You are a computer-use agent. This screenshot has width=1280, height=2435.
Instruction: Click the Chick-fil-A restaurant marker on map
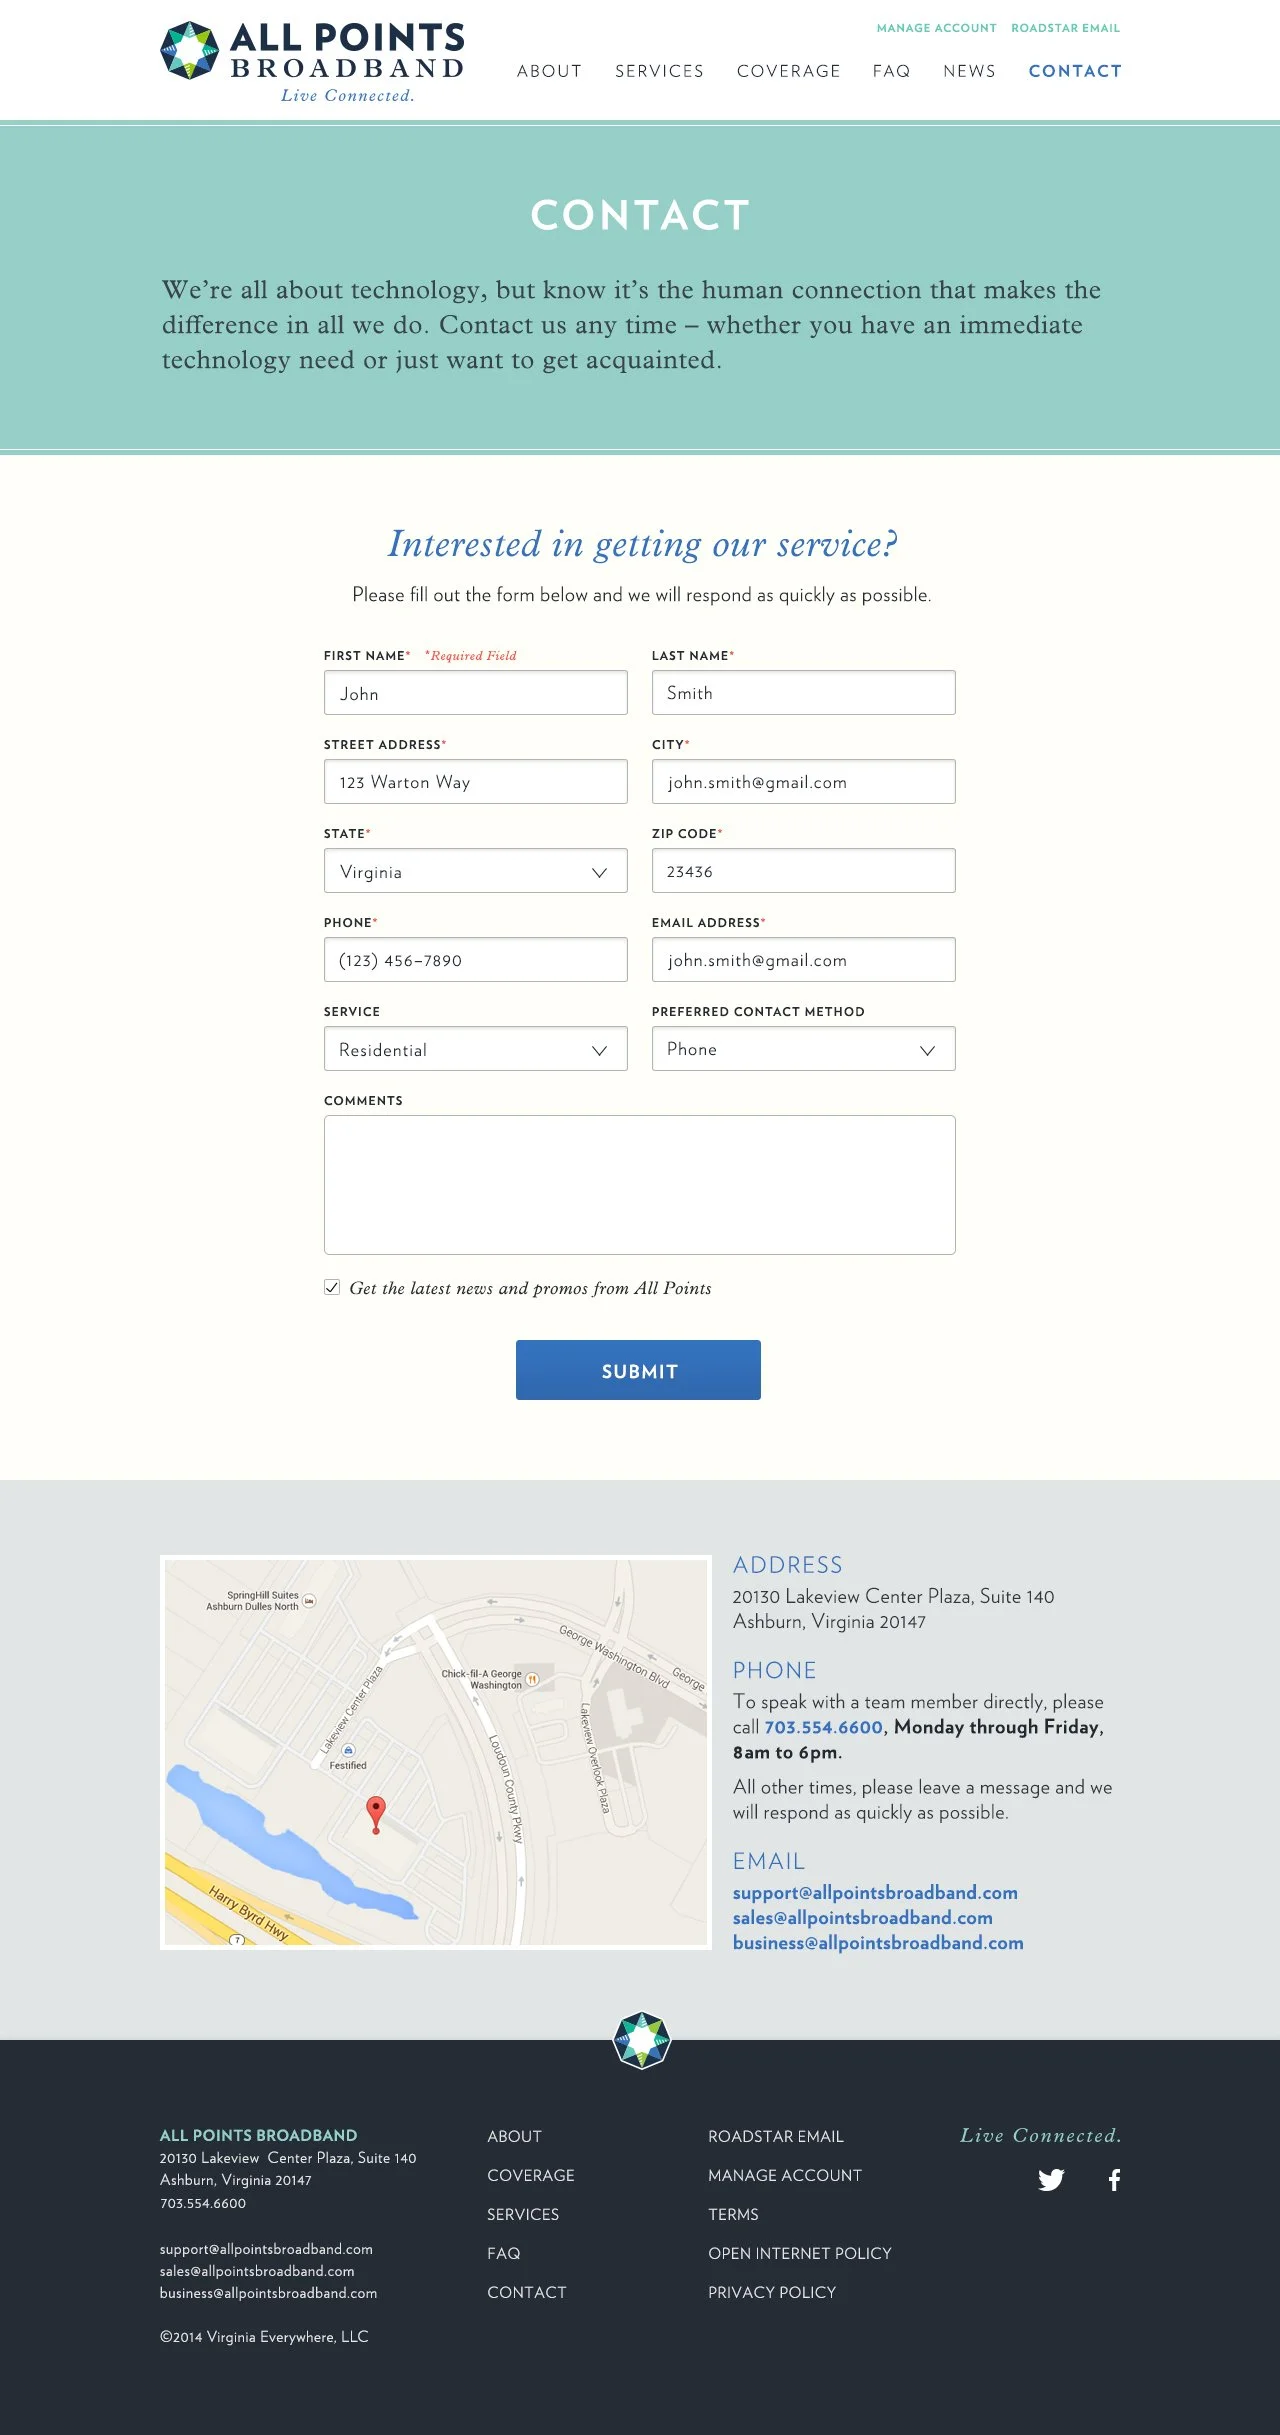pos(533,1680)
